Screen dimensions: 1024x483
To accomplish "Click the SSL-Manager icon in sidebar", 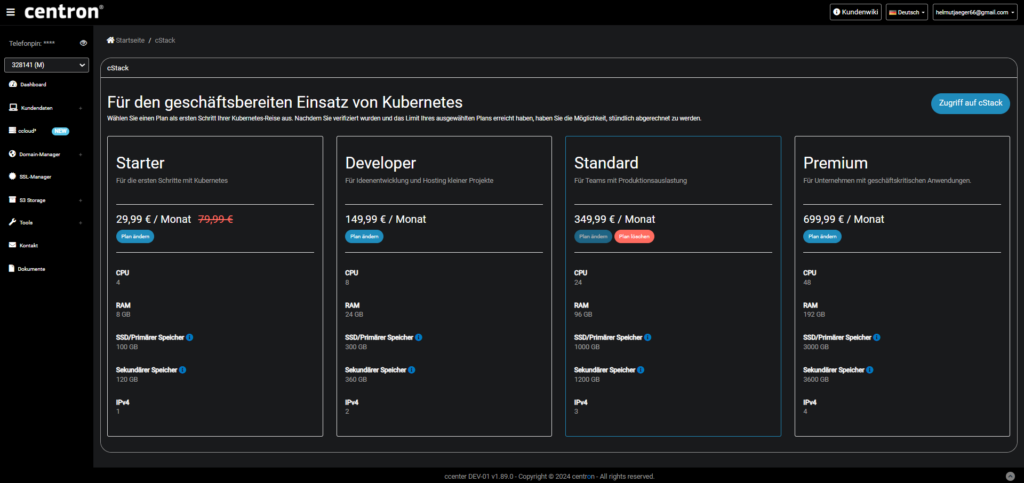I will (x=12, y=176).
